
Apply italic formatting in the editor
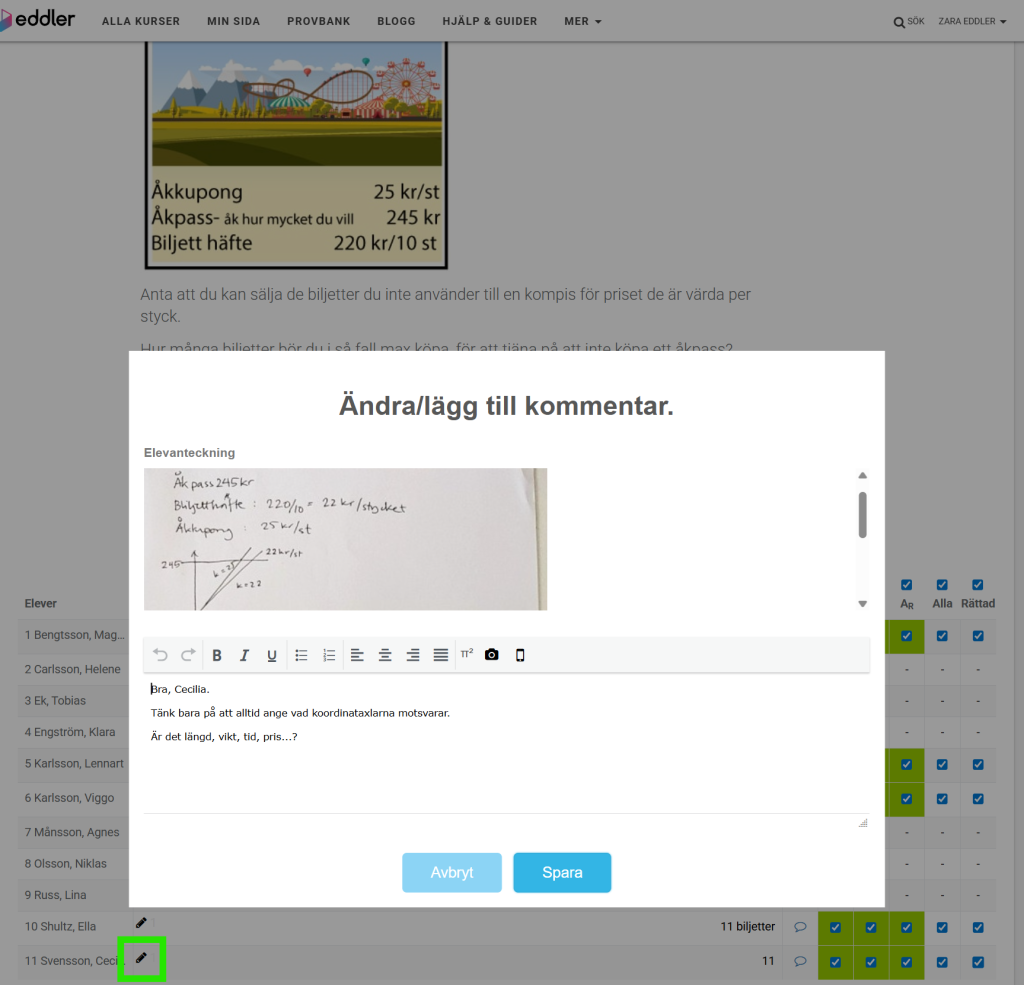[x=244, y=656]
